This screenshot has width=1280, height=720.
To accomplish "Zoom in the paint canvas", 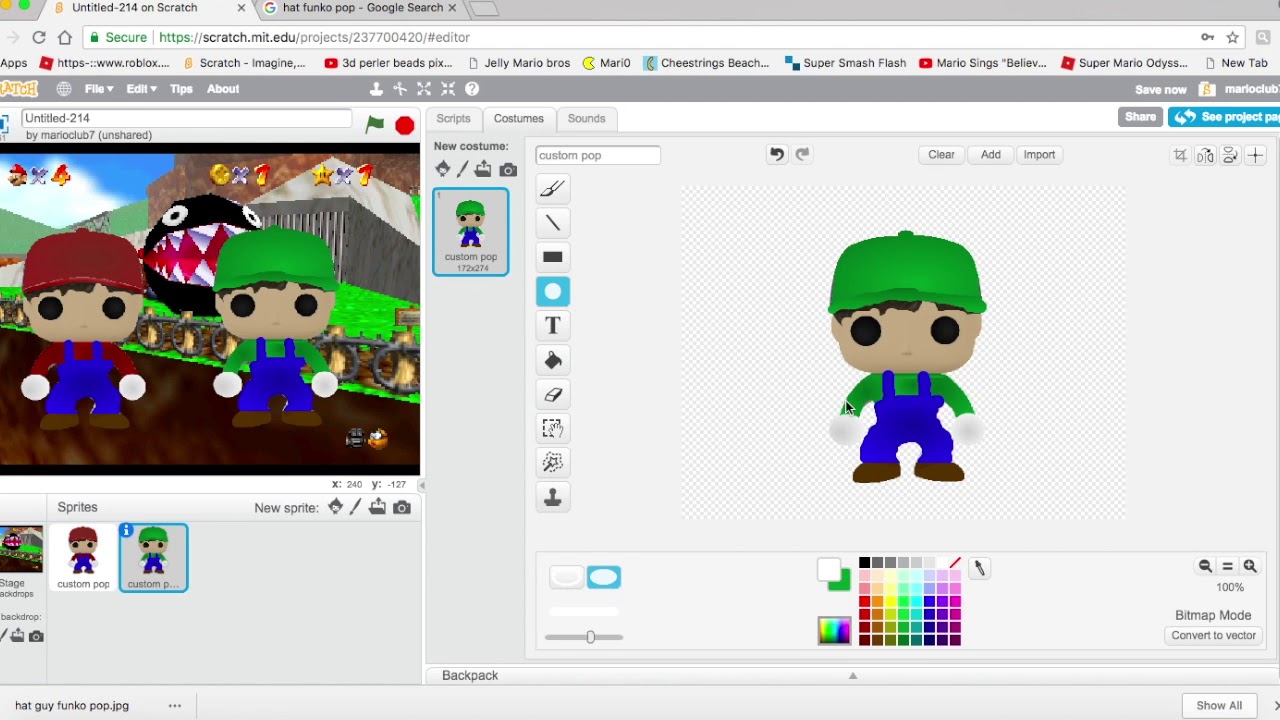I will point(1249,566).
